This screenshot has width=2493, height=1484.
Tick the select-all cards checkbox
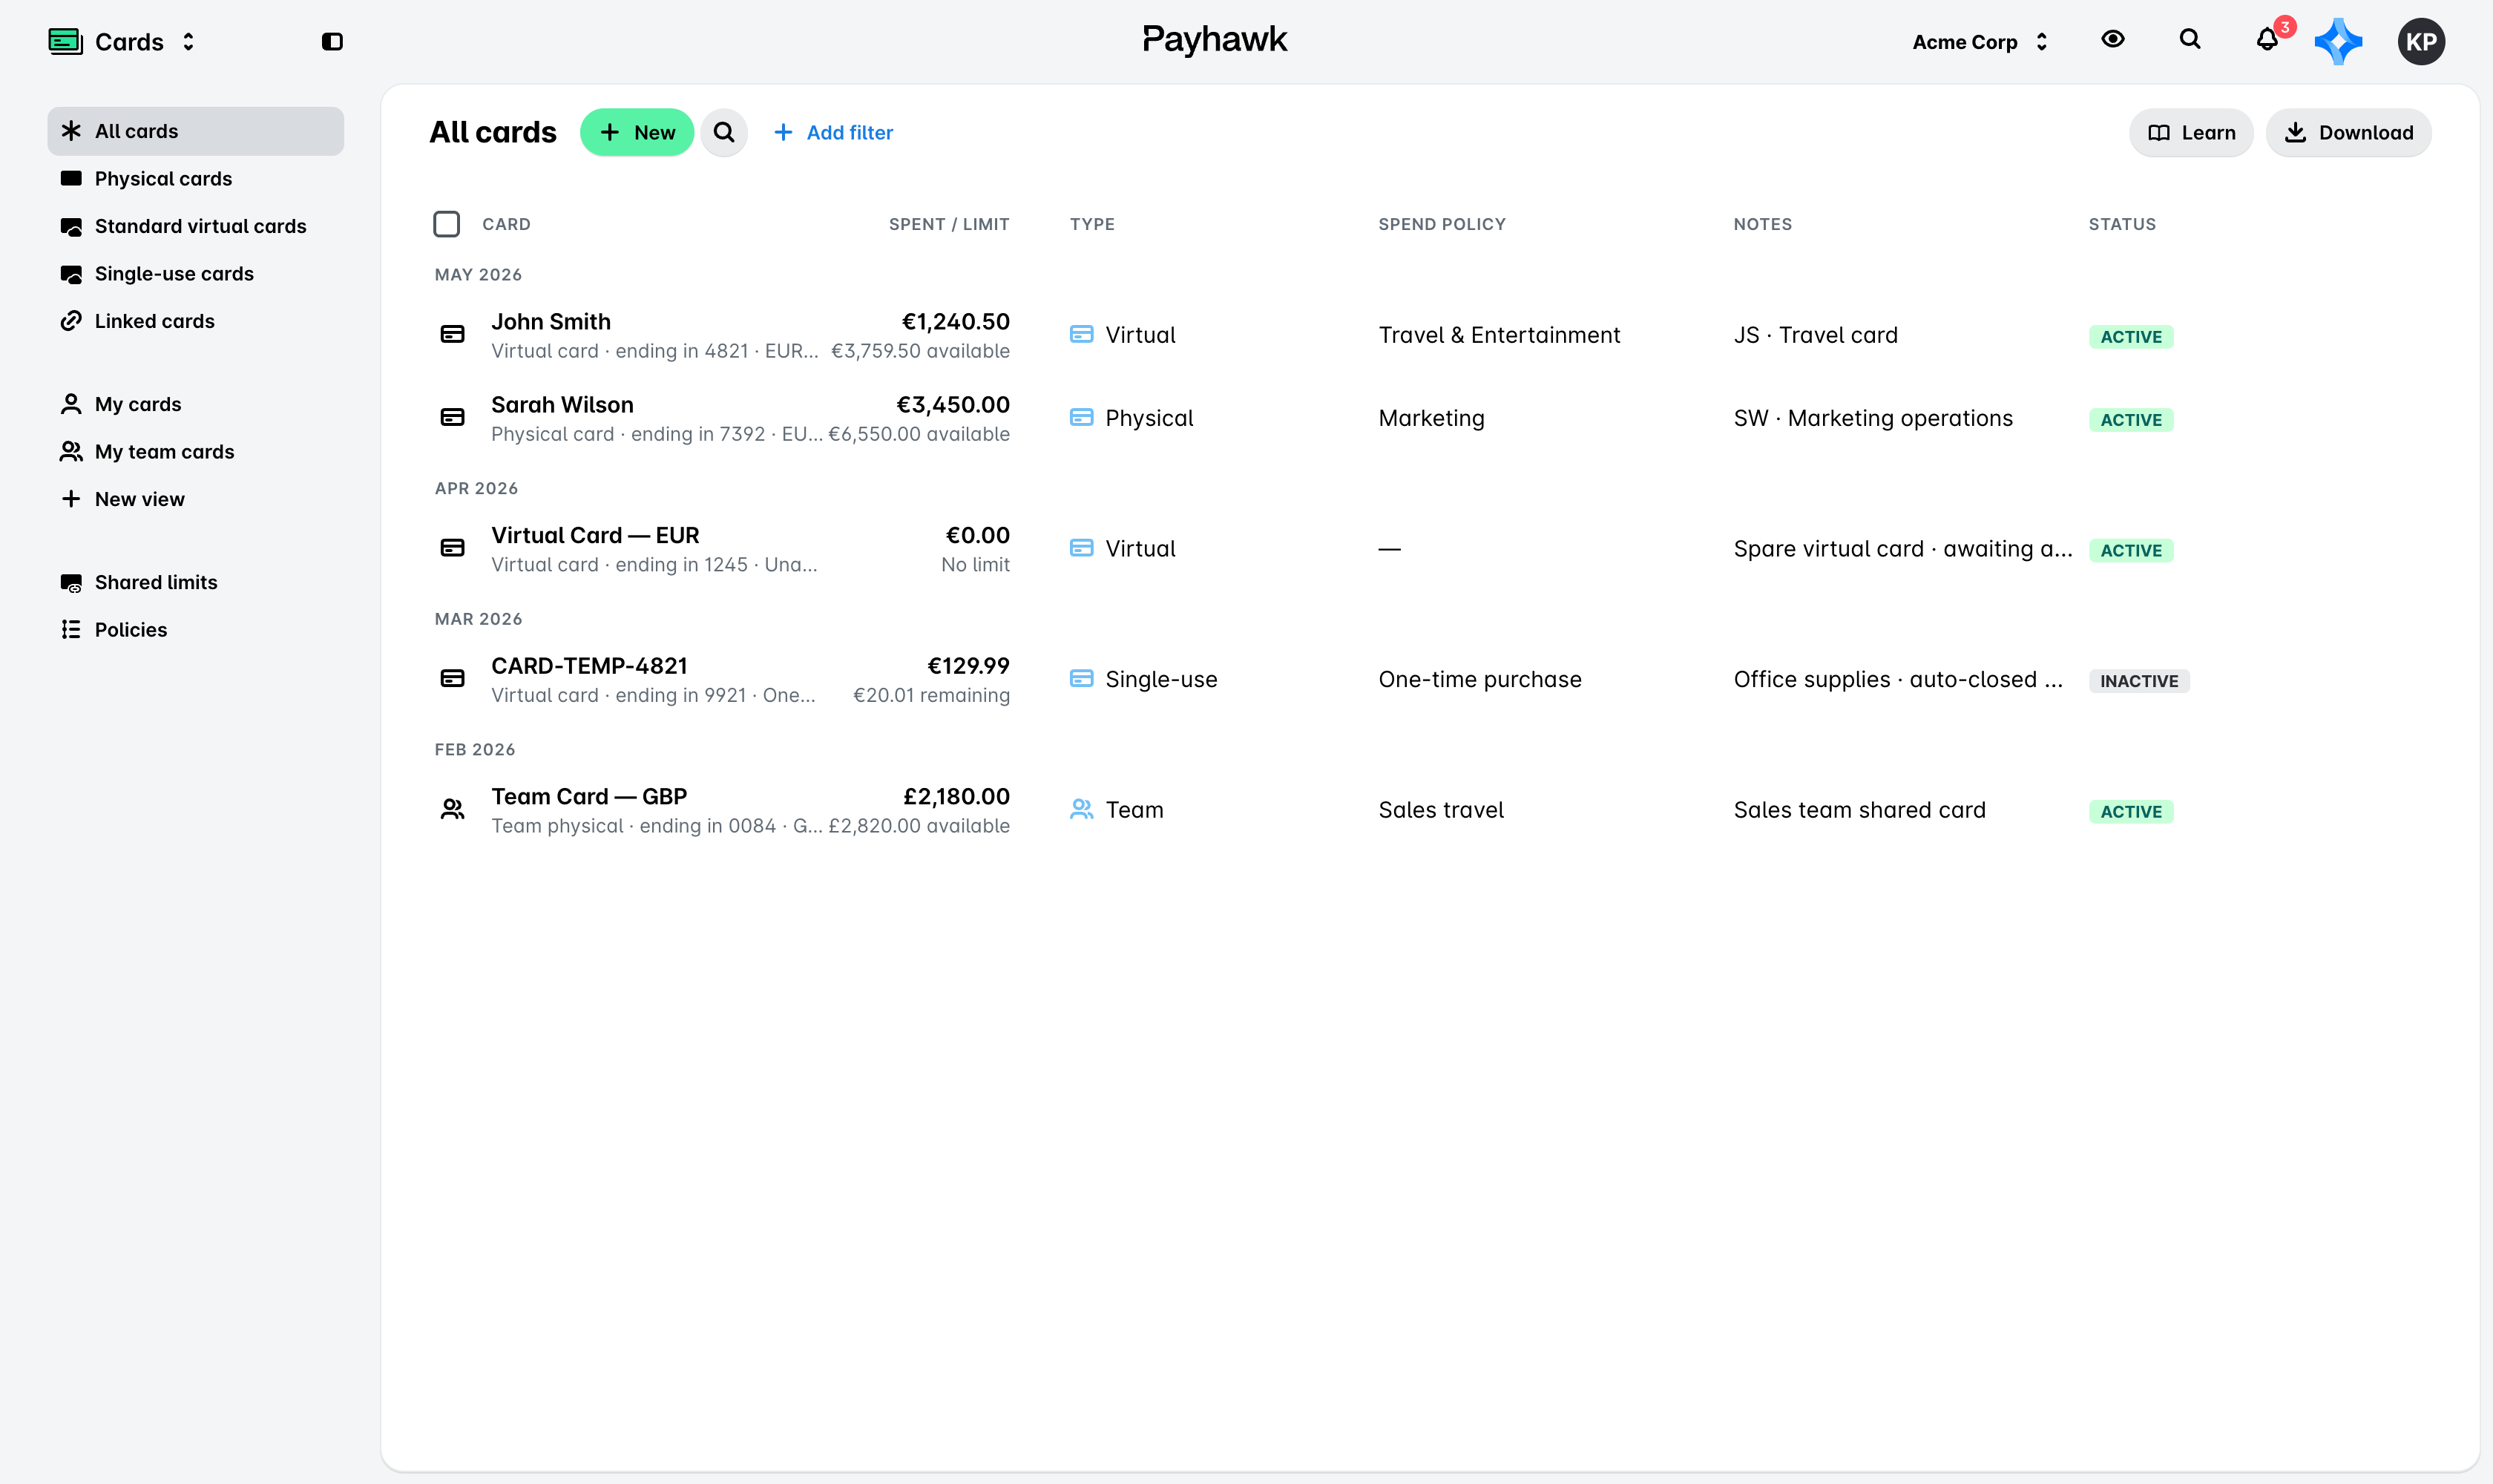446,224
